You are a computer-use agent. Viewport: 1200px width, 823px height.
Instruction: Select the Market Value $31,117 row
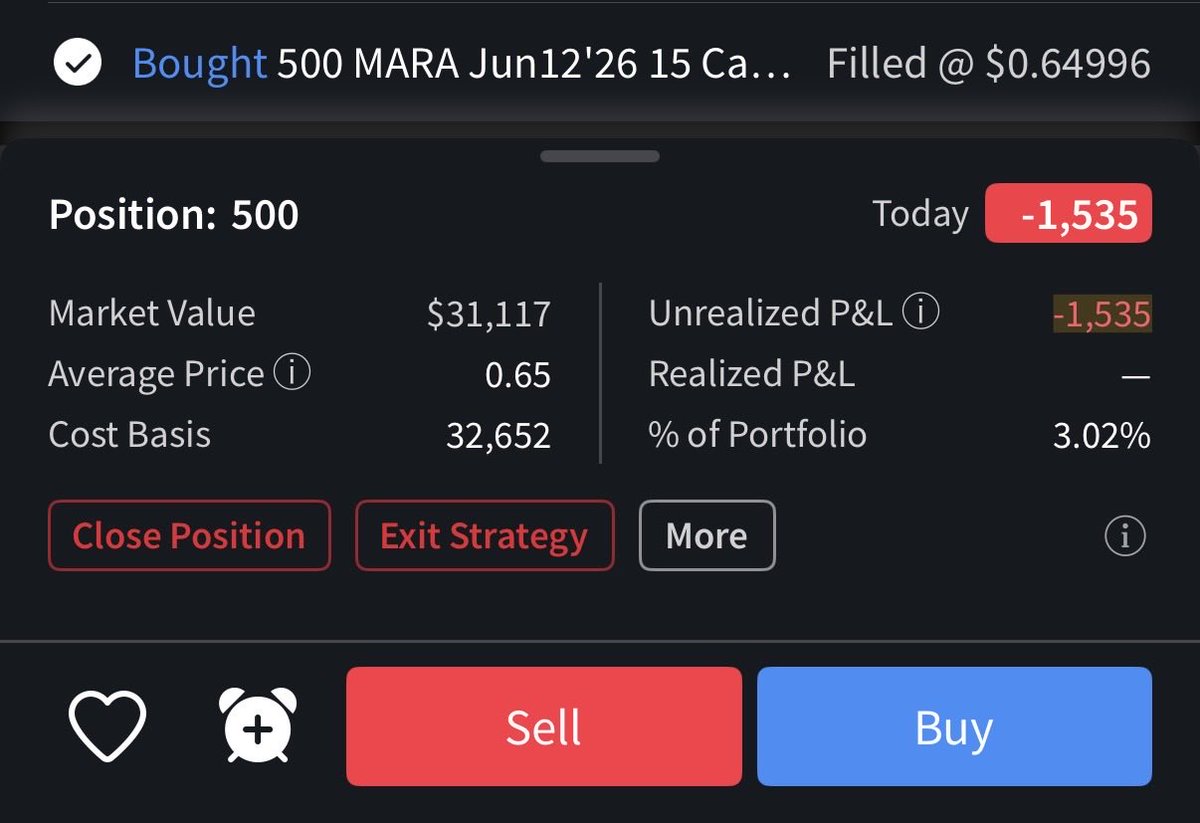[300, 314]
